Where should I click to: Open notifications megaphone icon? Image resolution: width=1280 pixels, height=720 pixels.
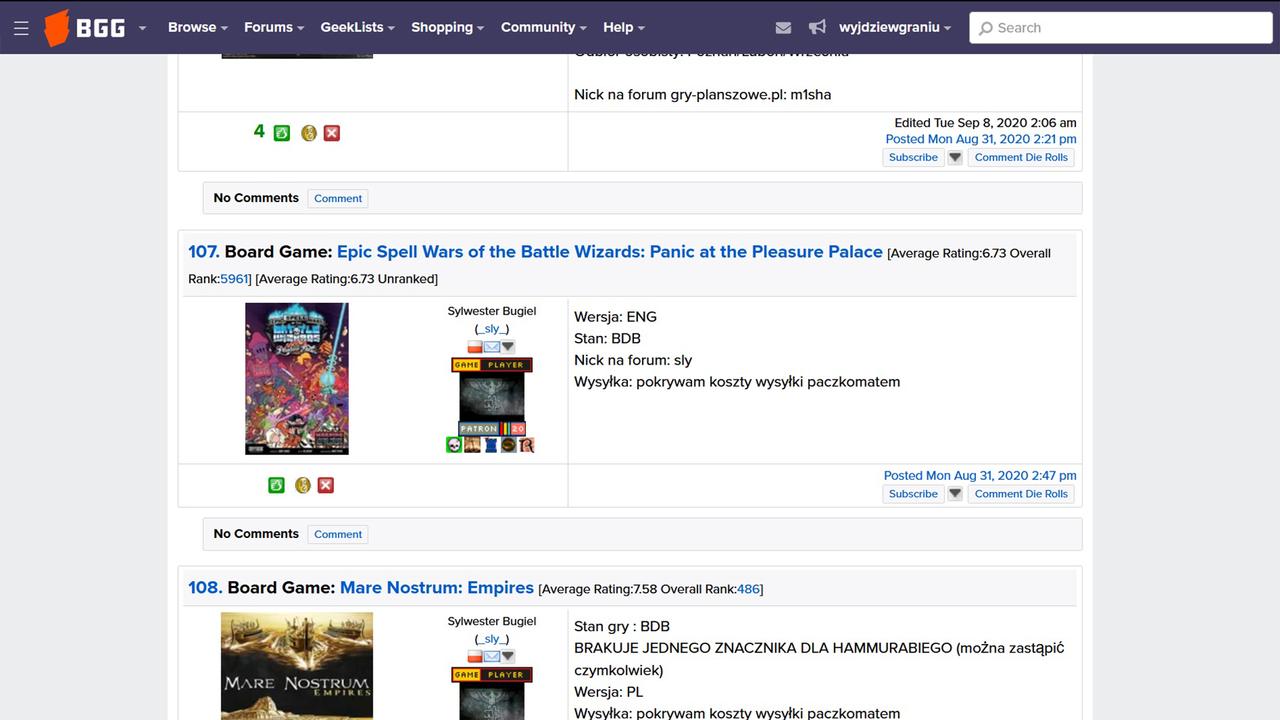(x=817, y=28)
